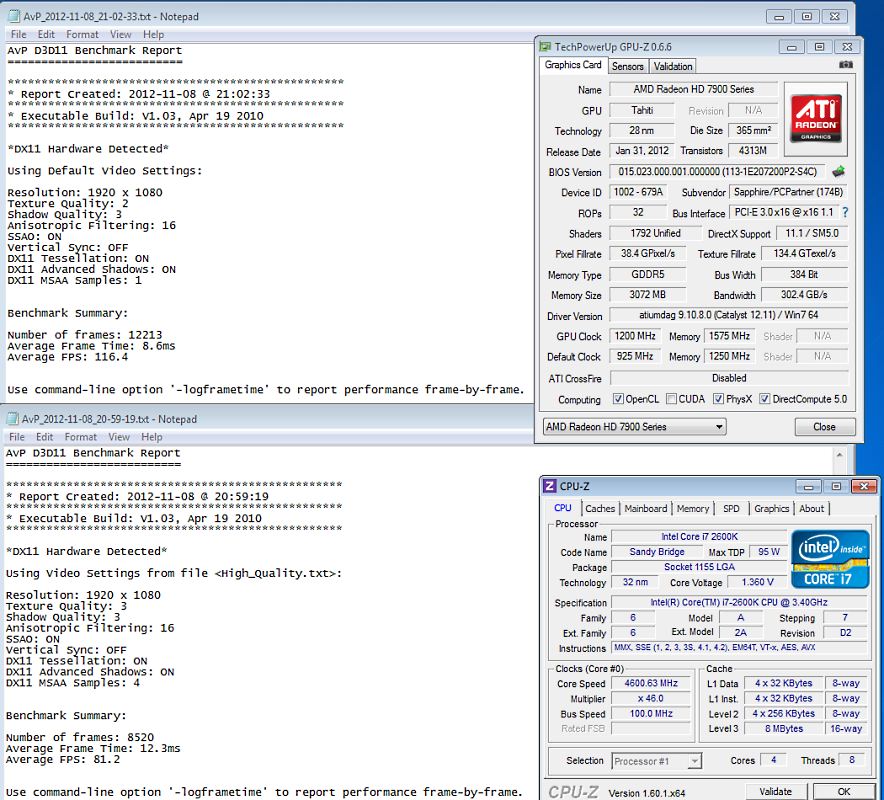The image size is (884, 800).
Task: Click the Notepad icon of AvP 21-02-33 window
Action: [x=14, y=16]
